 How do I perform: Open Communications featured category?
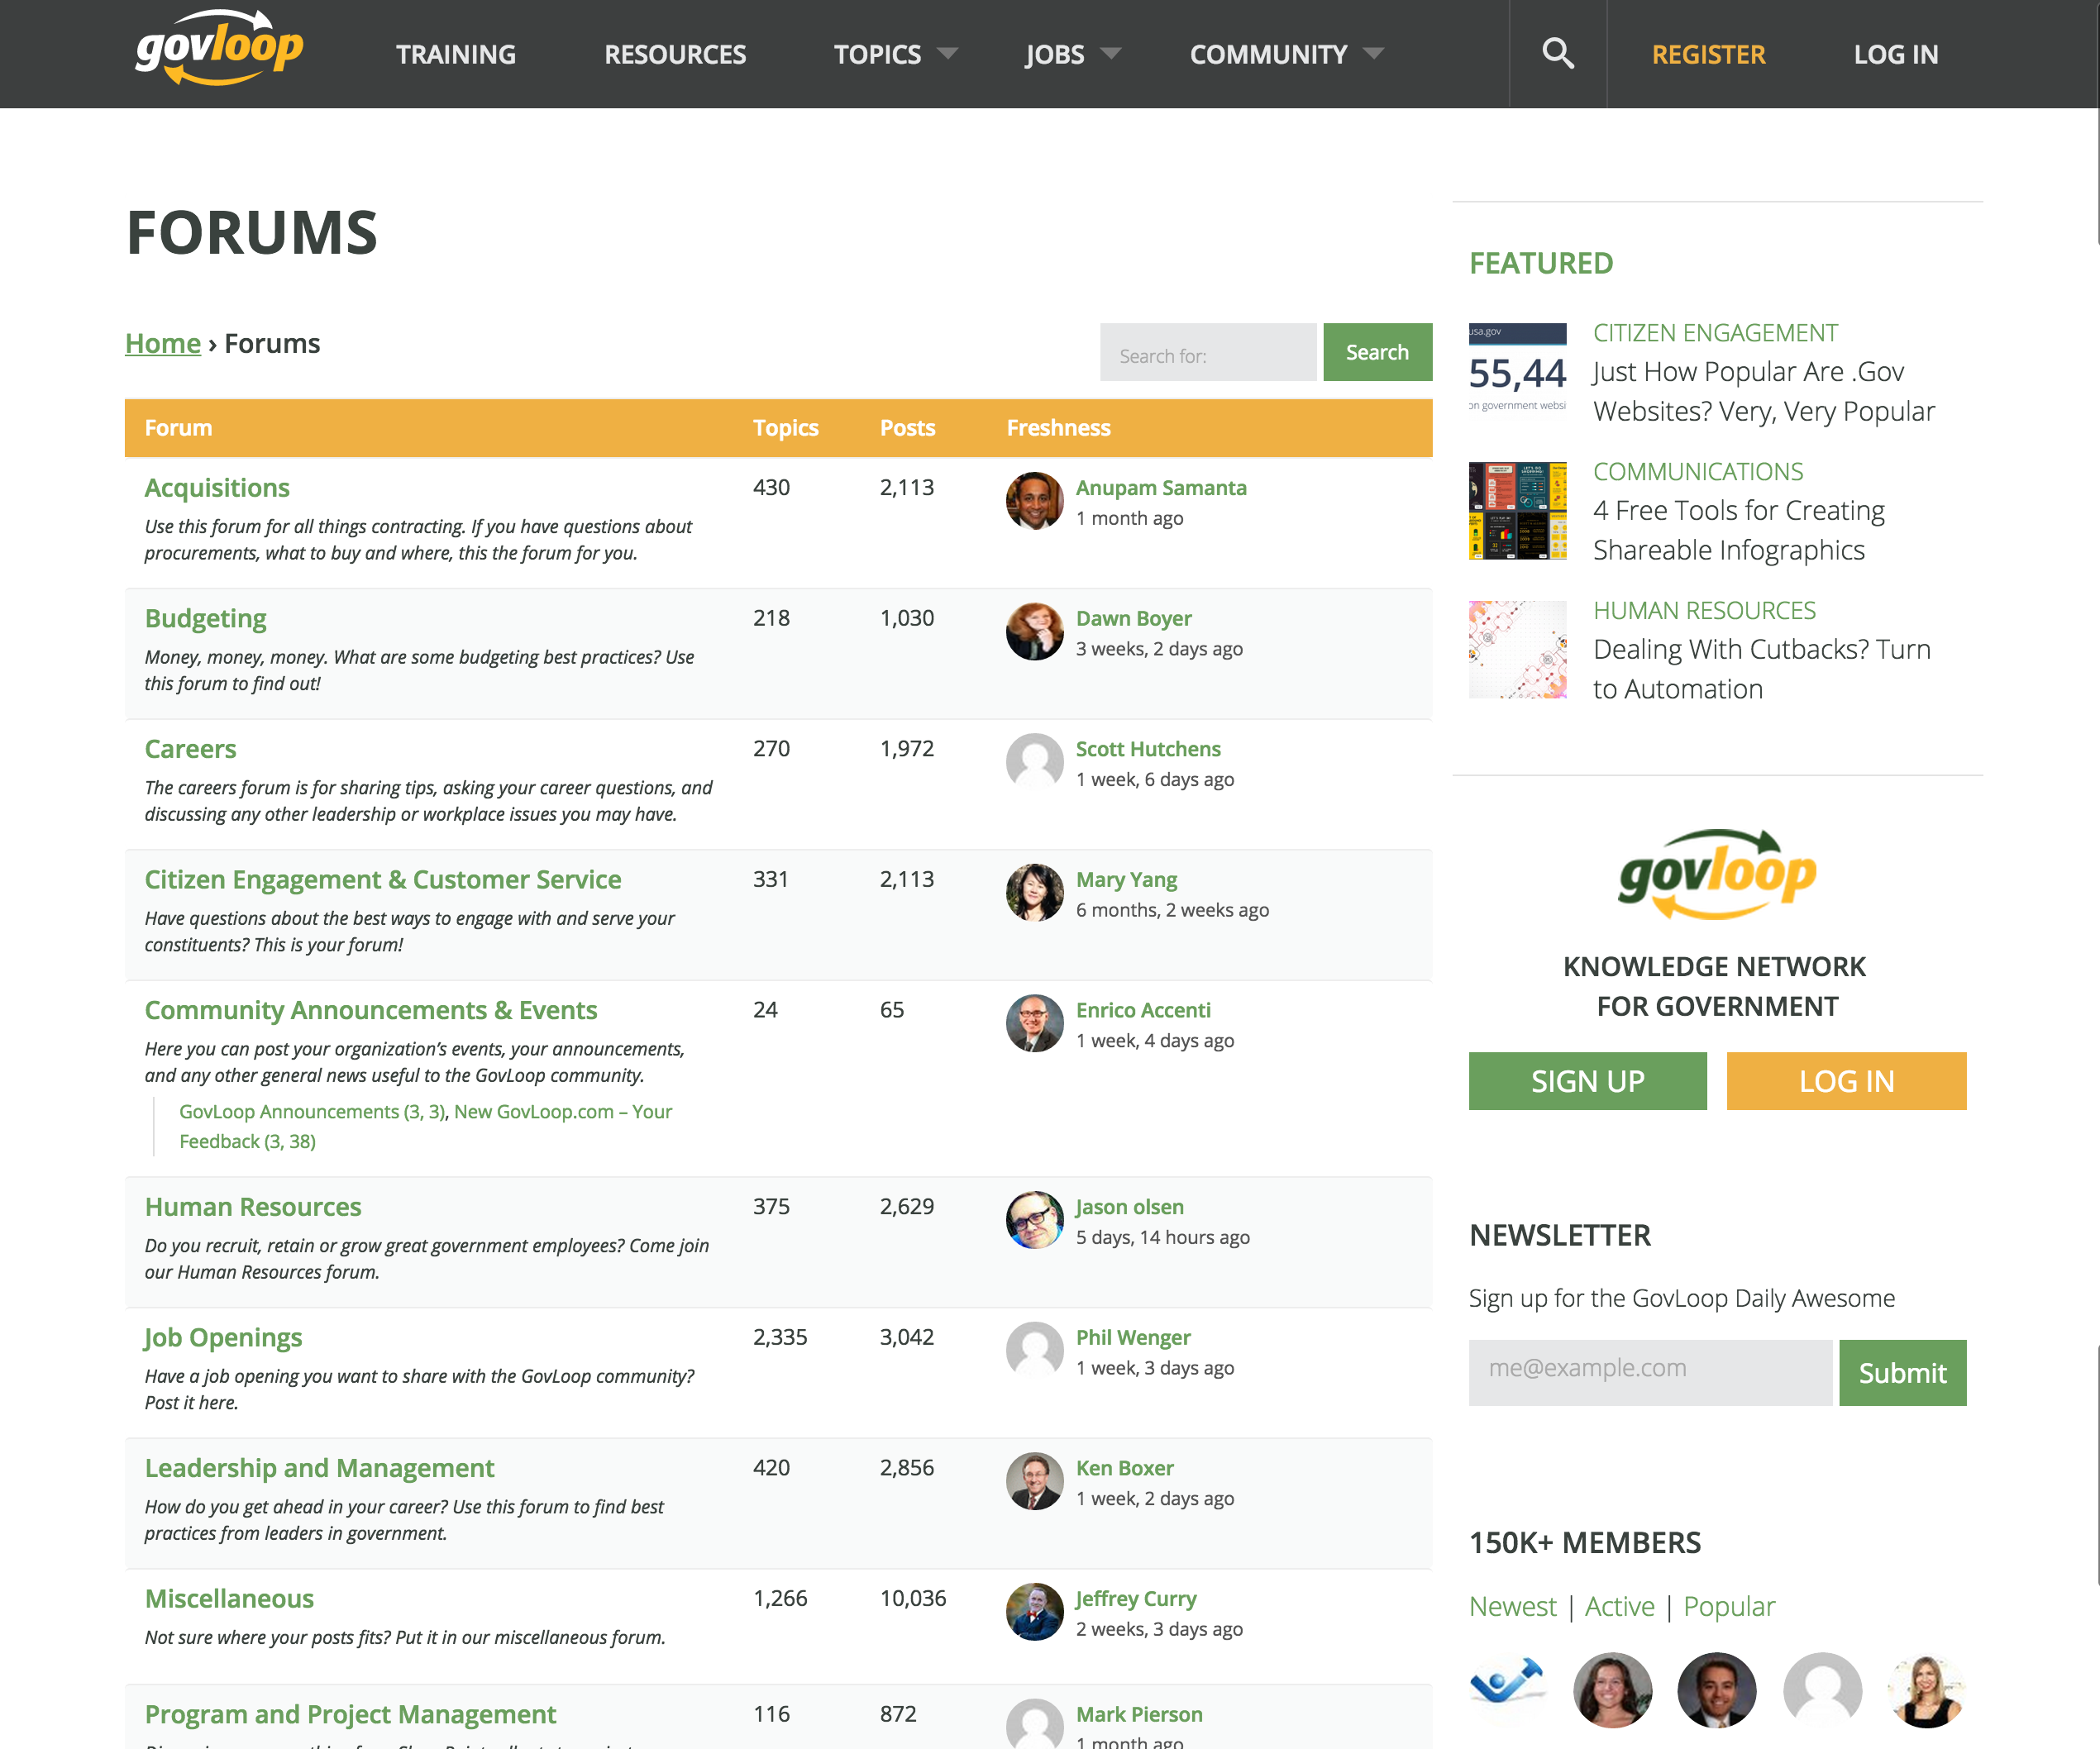coord(1698,472)
